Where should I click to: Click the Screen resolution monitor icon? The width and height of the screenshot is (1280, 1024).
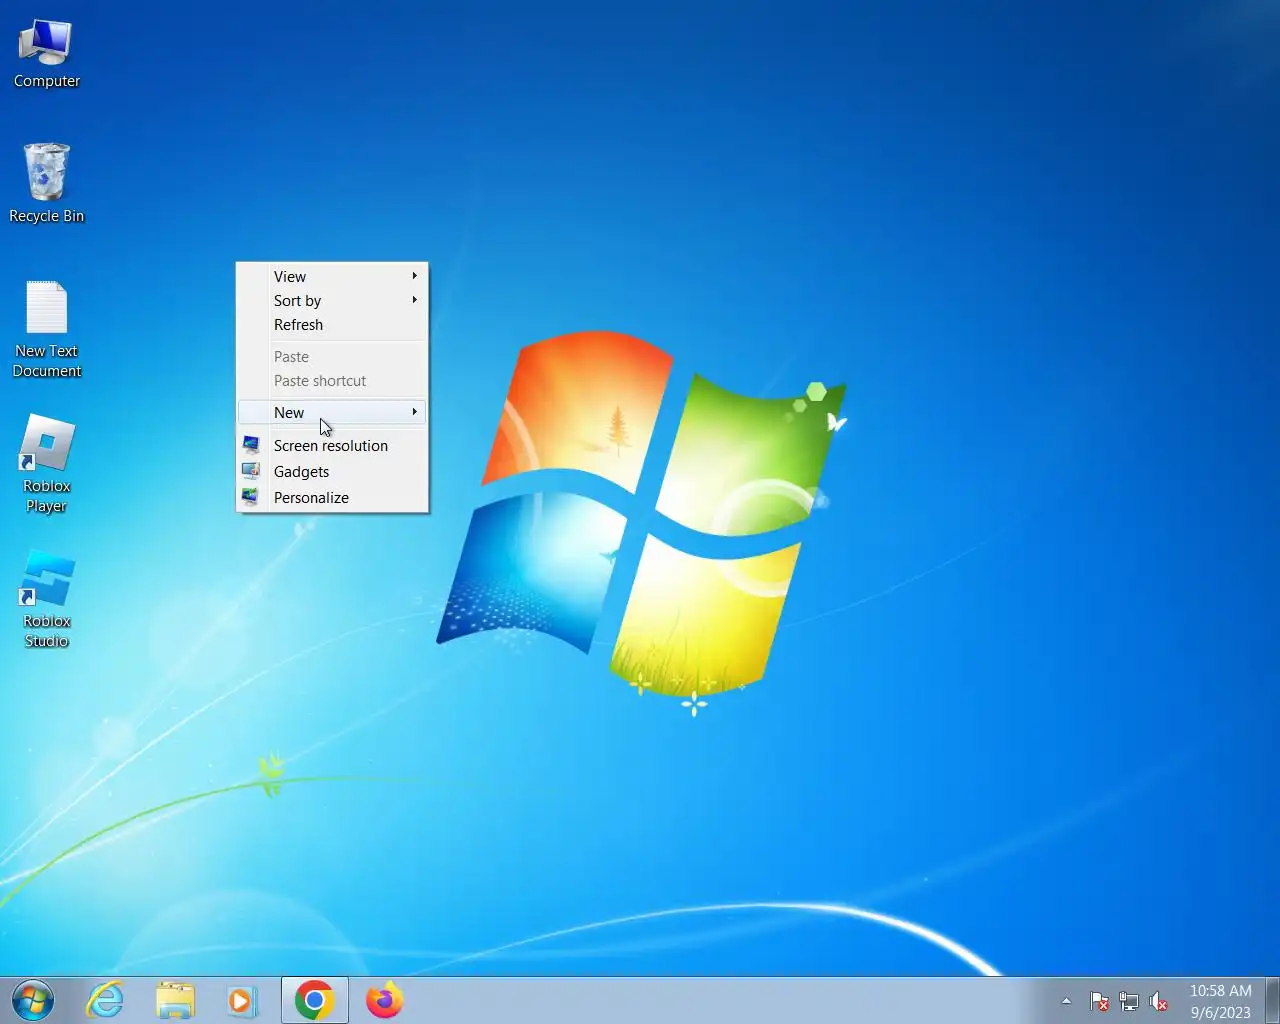[251, 445]
